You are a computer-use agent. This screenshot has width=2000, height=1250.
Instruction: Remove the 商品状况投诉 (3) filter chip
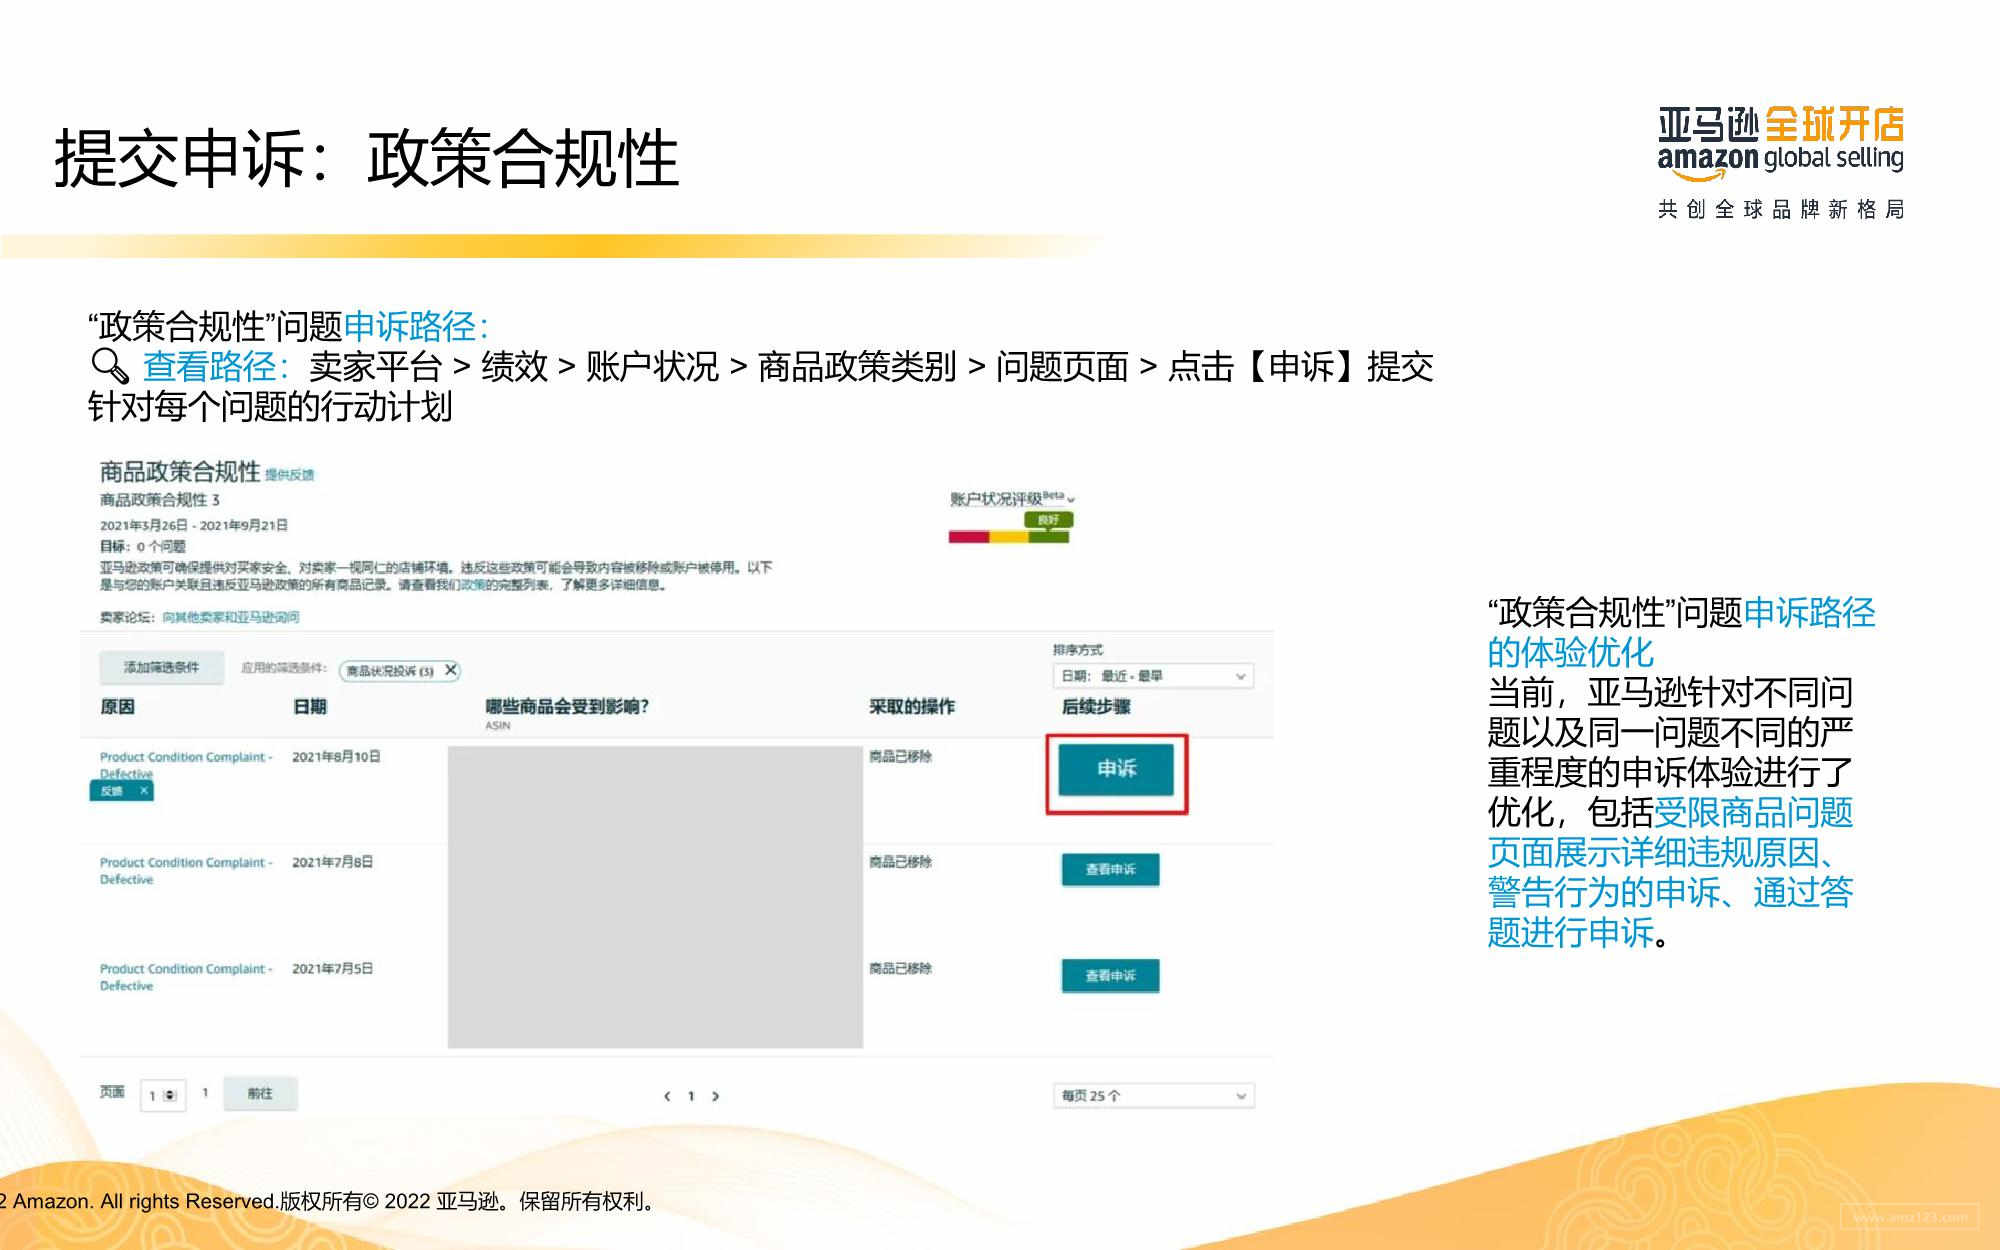click(451, 670)
